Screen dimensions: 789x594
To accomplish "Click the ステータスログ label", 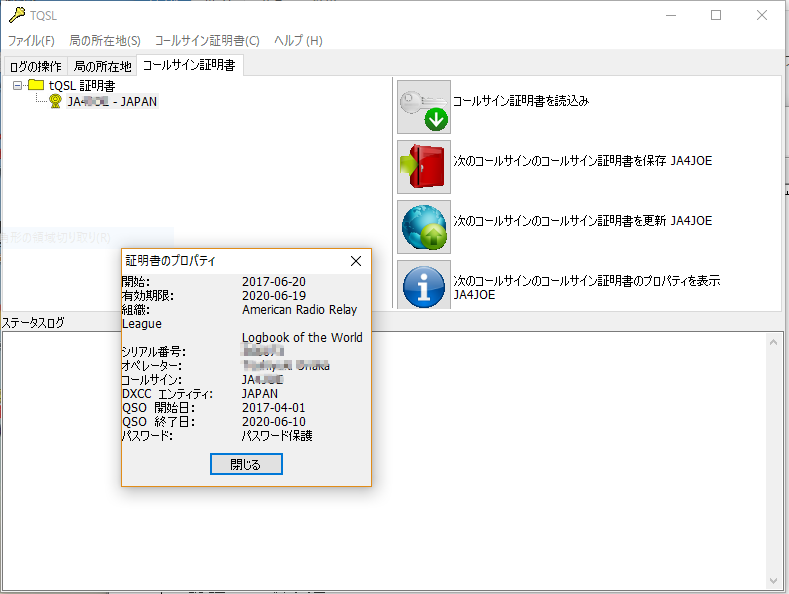I will (x=33, y=323).
